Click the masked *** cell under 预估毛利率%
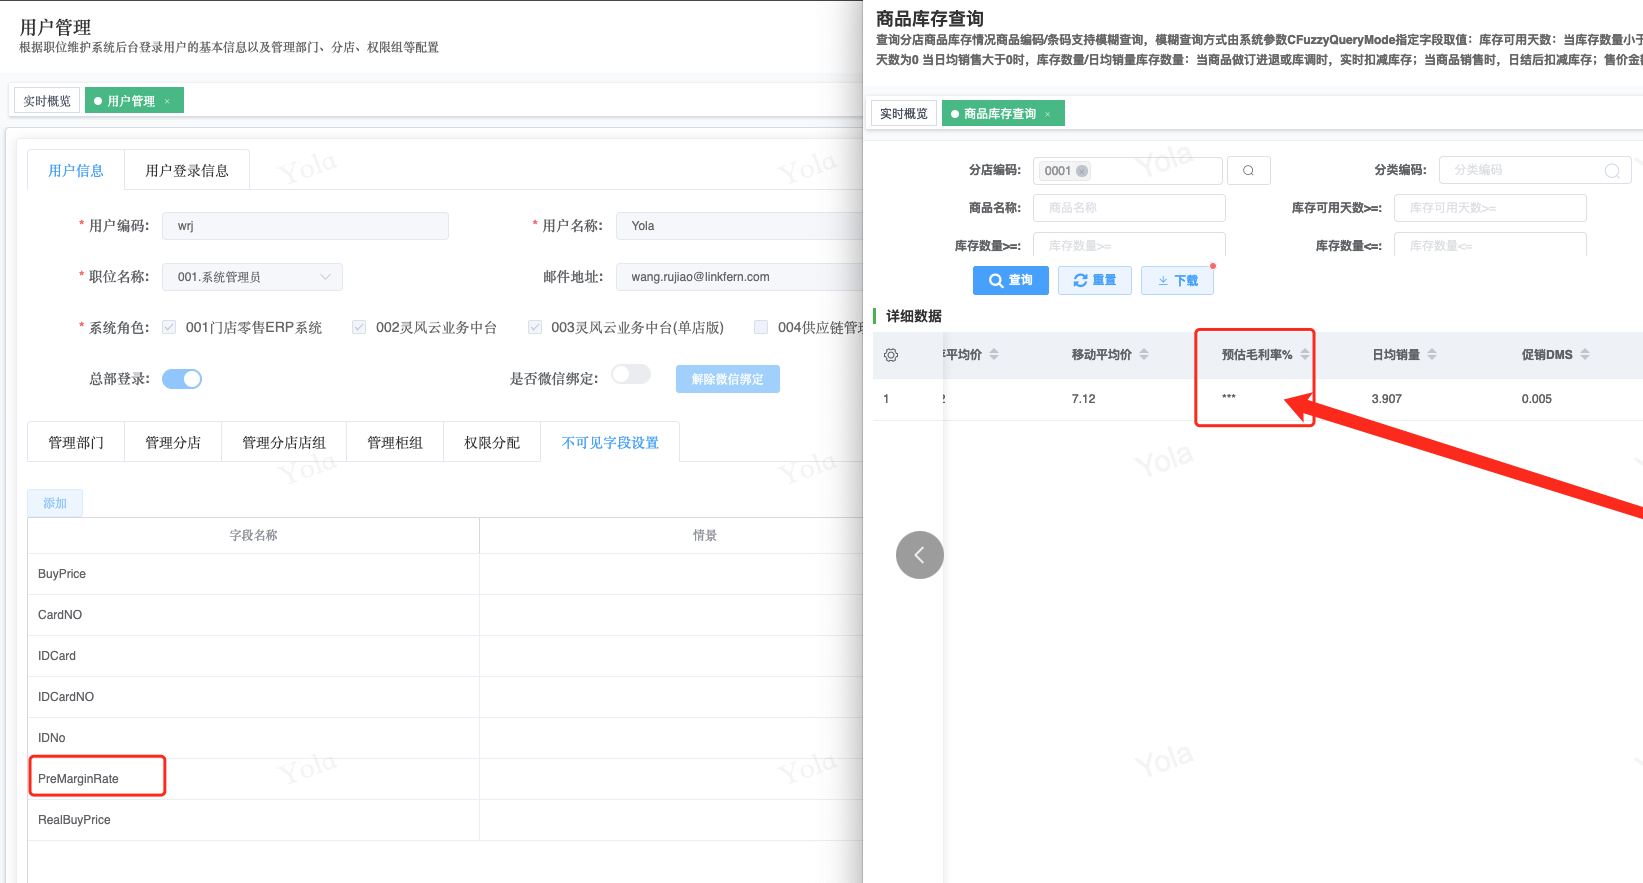Screen dimensions: 1643x883 1229,398
